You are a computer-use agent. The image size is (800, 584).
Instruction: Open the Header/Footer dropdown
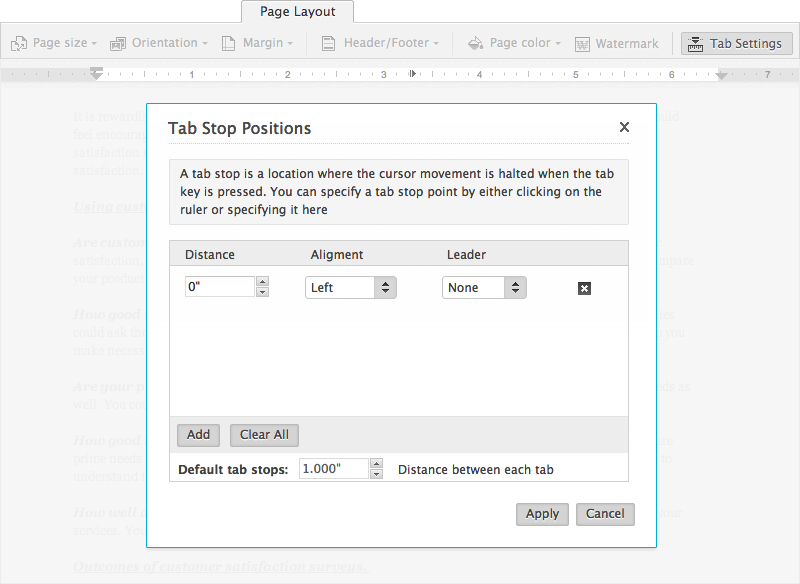coord(380,43)
